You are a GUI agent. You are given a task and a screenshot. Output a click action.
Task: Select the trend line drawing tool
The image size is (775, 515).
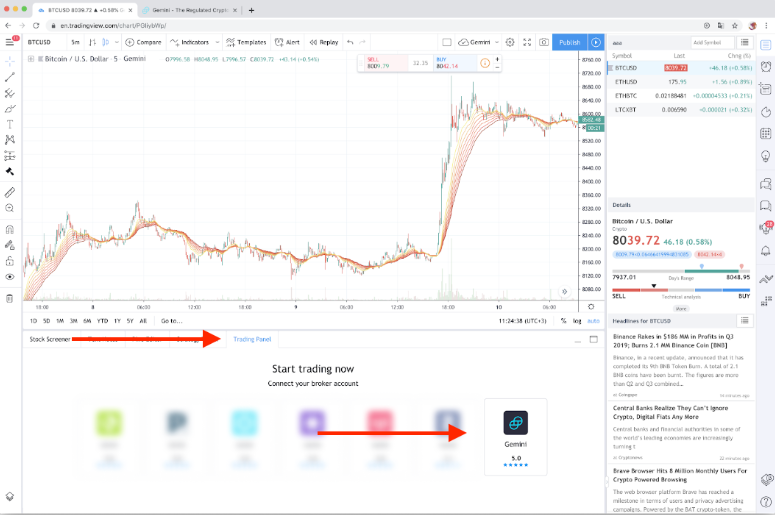9,77
